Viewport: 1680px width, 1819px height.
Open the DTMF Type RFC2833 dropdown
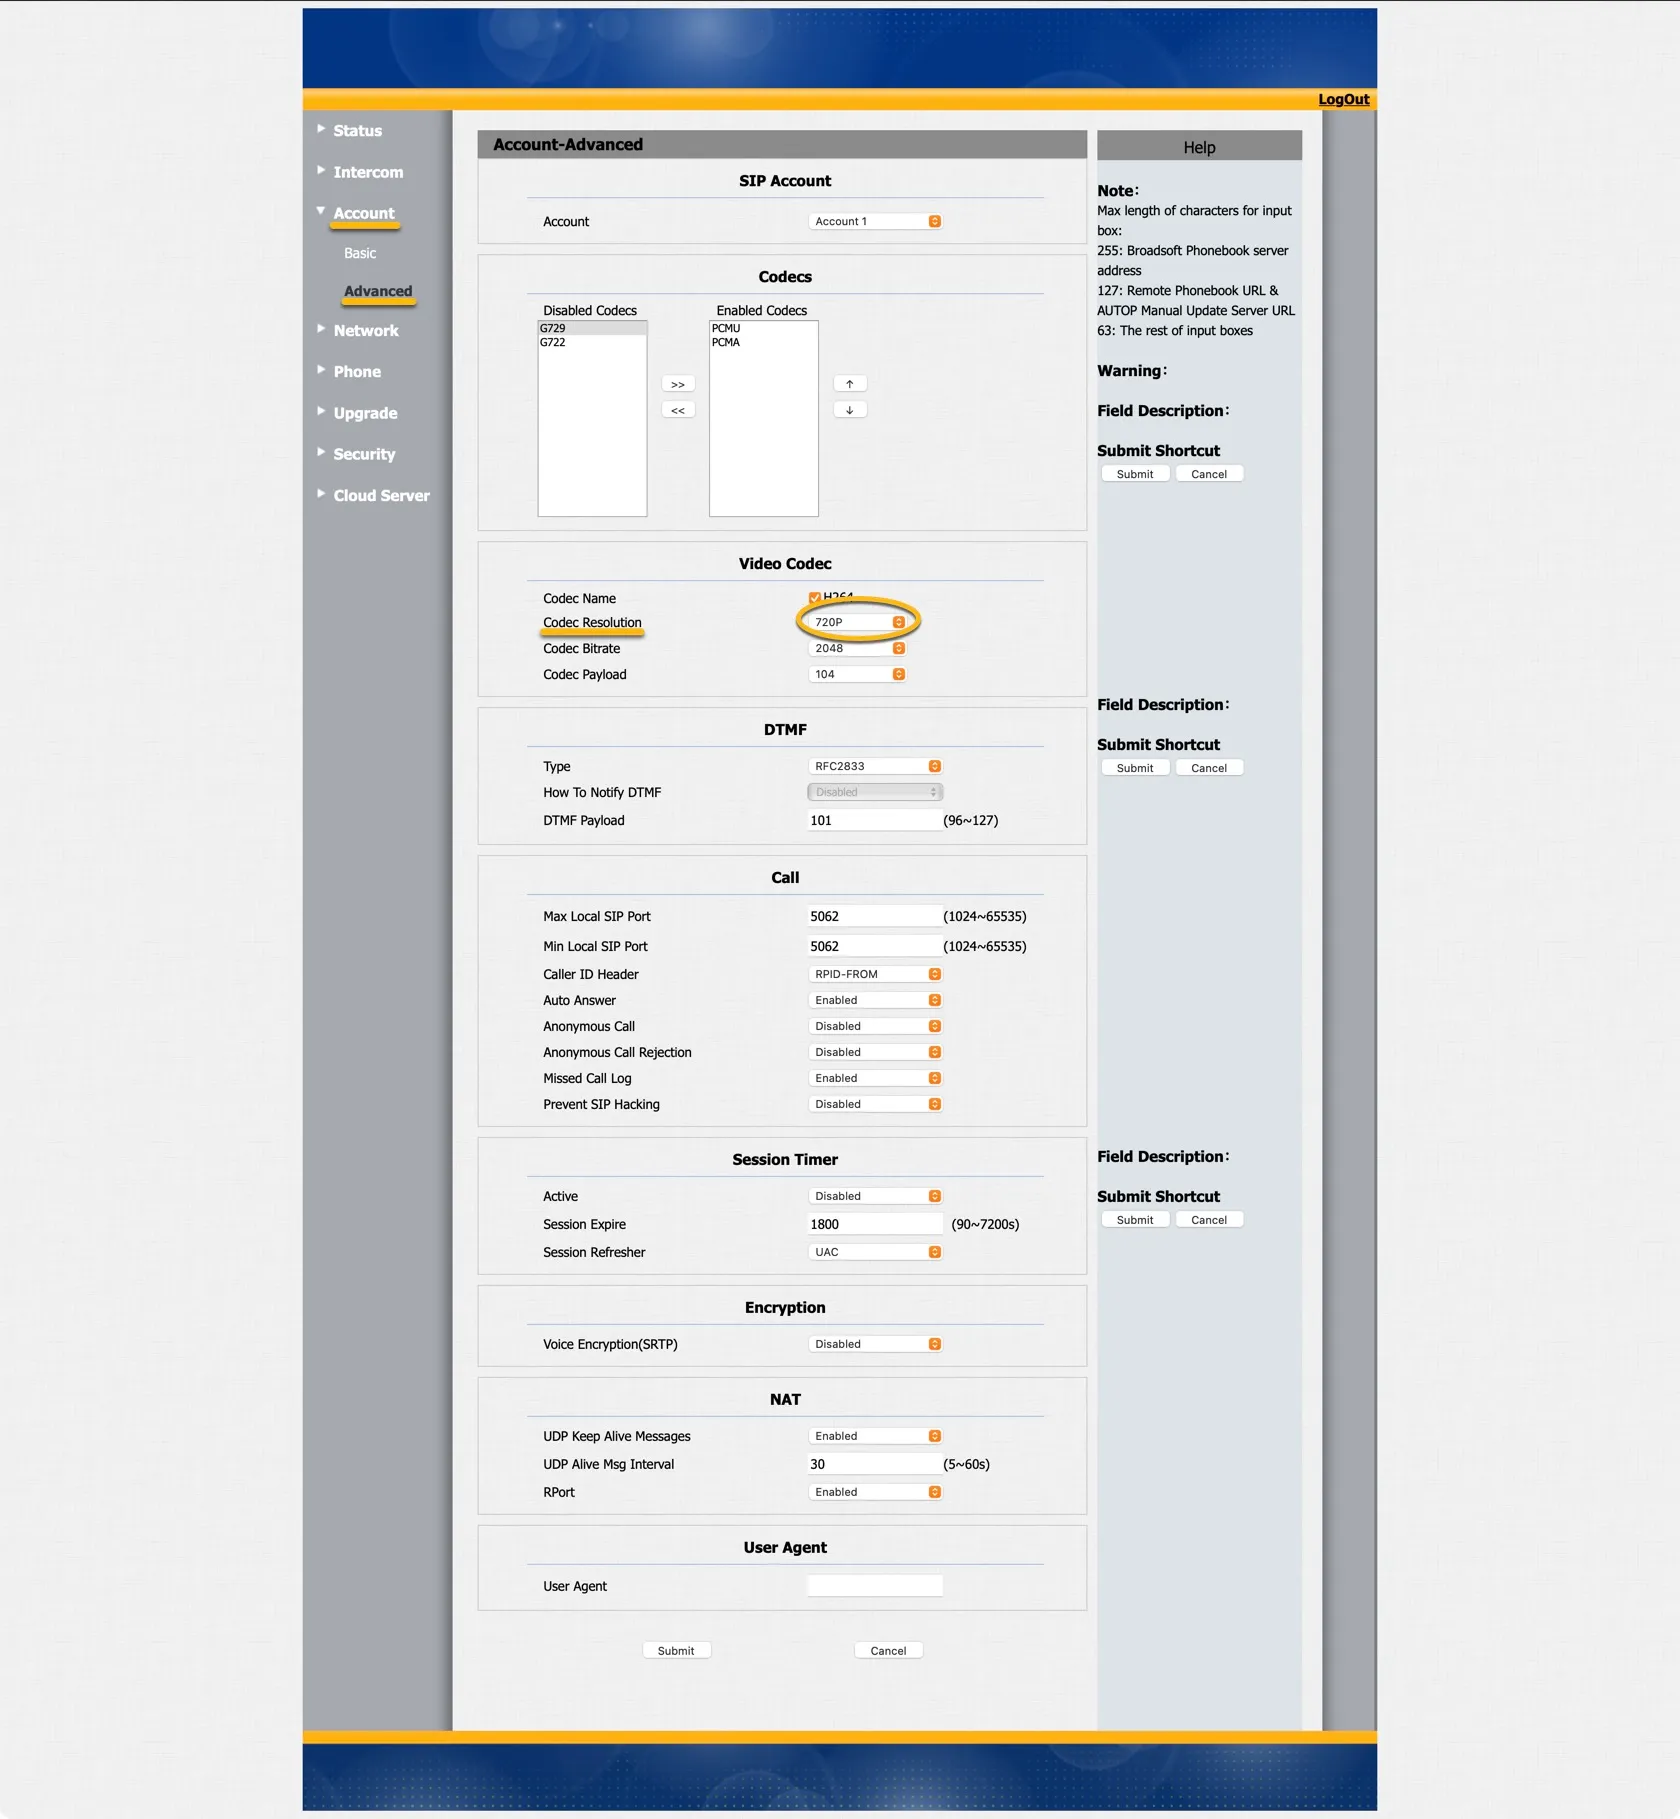pyautogui.click(x=875, y=766)
